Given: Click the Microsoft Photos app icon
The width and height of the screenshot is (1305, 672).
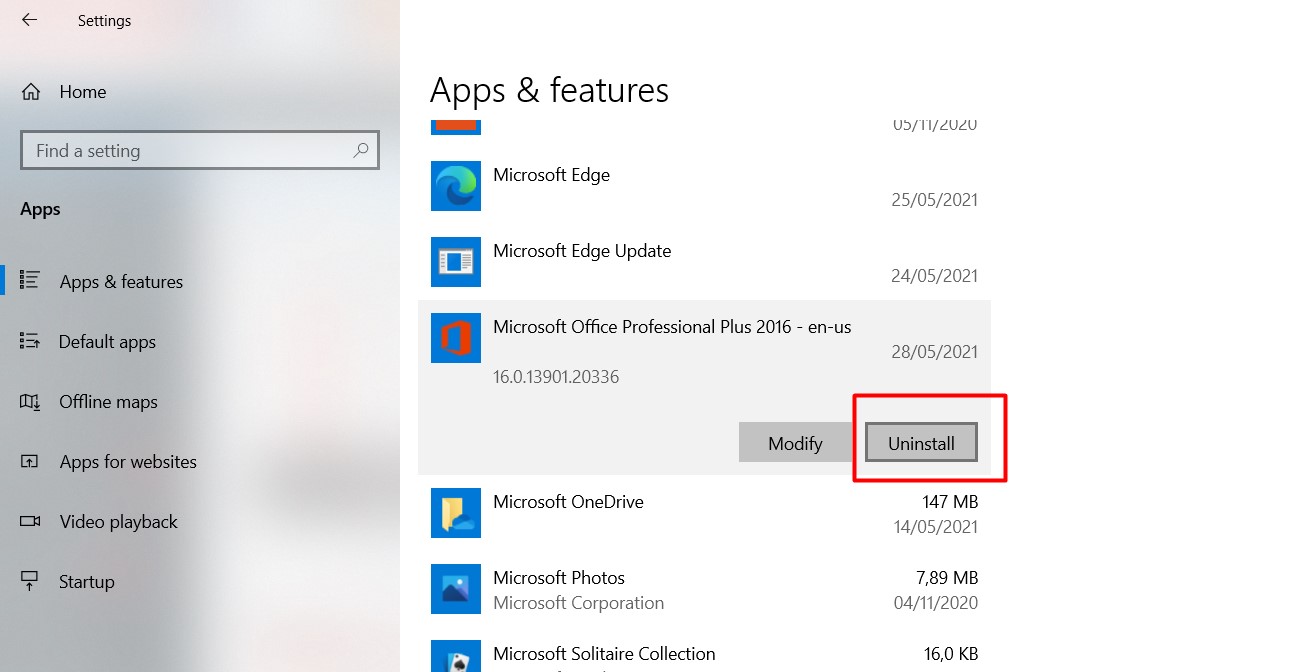Looking at the screenshot, I should click(x=456, y=589).
